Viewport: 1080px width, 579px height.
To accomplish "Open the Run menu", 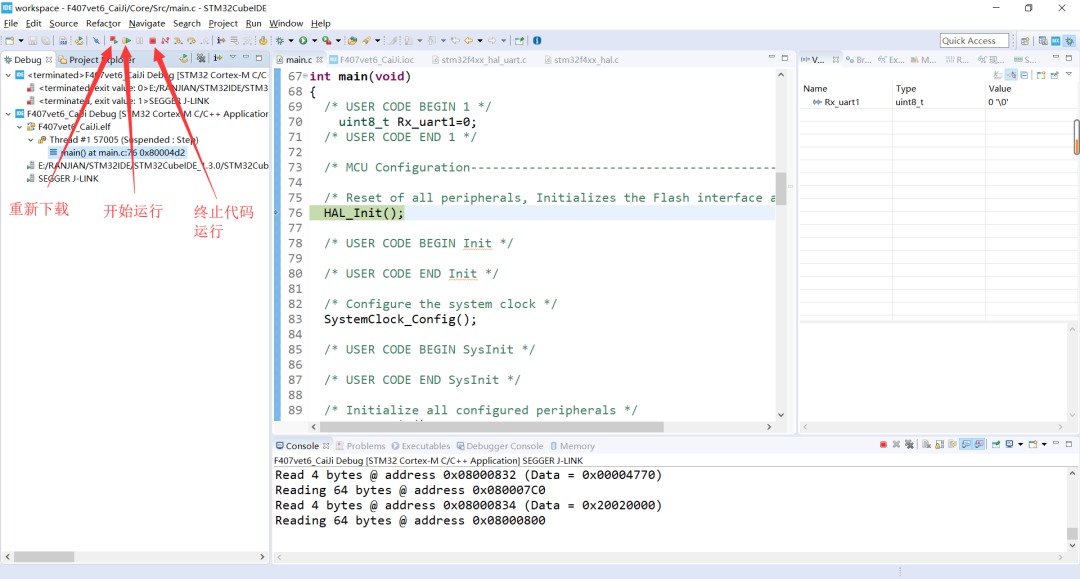I will (253, 23).
